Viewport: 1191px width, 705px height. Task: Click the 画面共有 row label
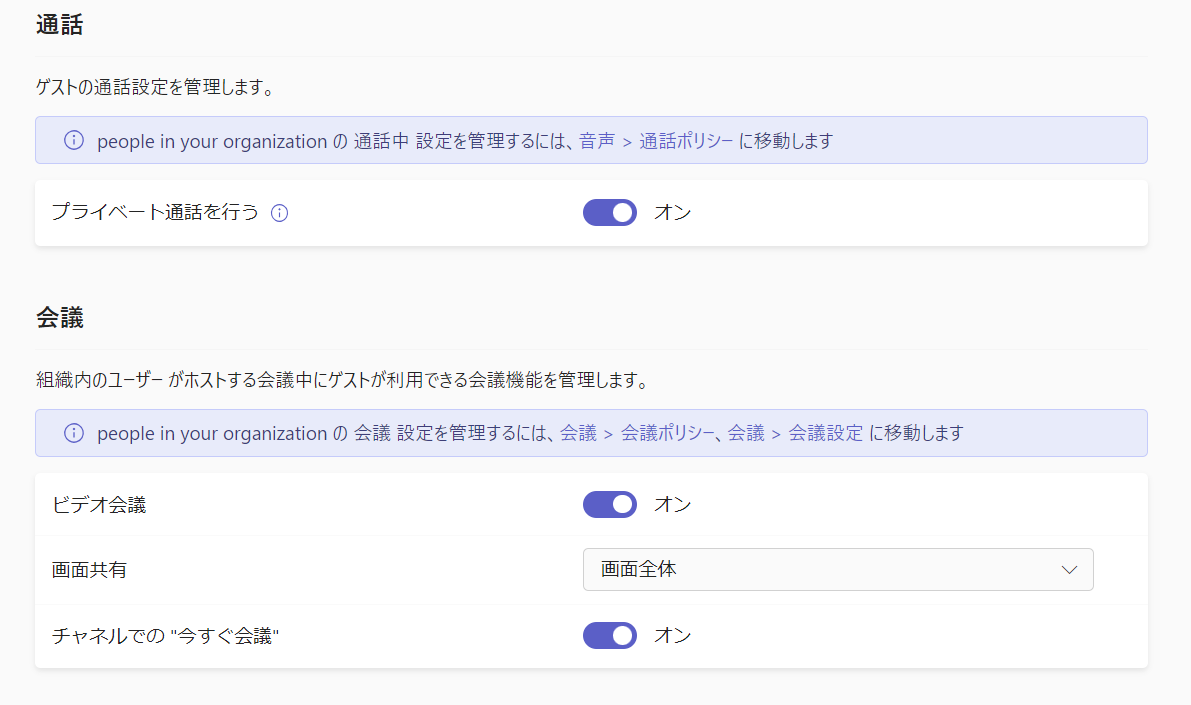click(x=89, y=570)
